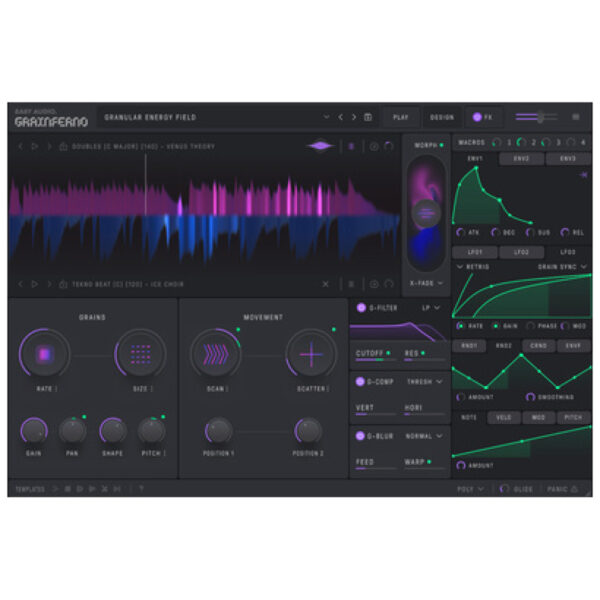Screen dimensions: 600x600
Task: Go to the next preset
Action: coord(354,117)
